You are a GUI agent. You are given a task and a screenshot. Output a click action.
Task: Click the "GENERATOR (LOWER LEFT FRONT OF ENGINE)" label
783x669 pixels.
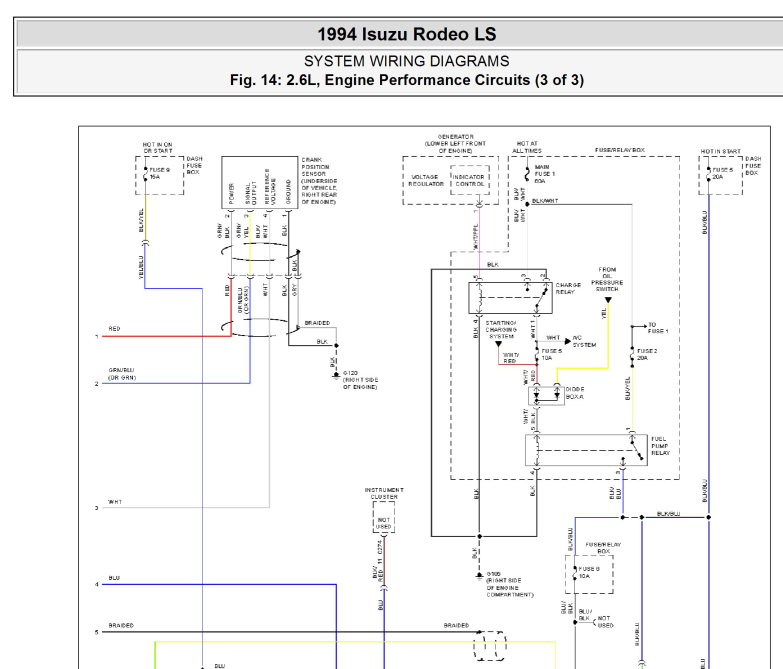tap(455, 144)
